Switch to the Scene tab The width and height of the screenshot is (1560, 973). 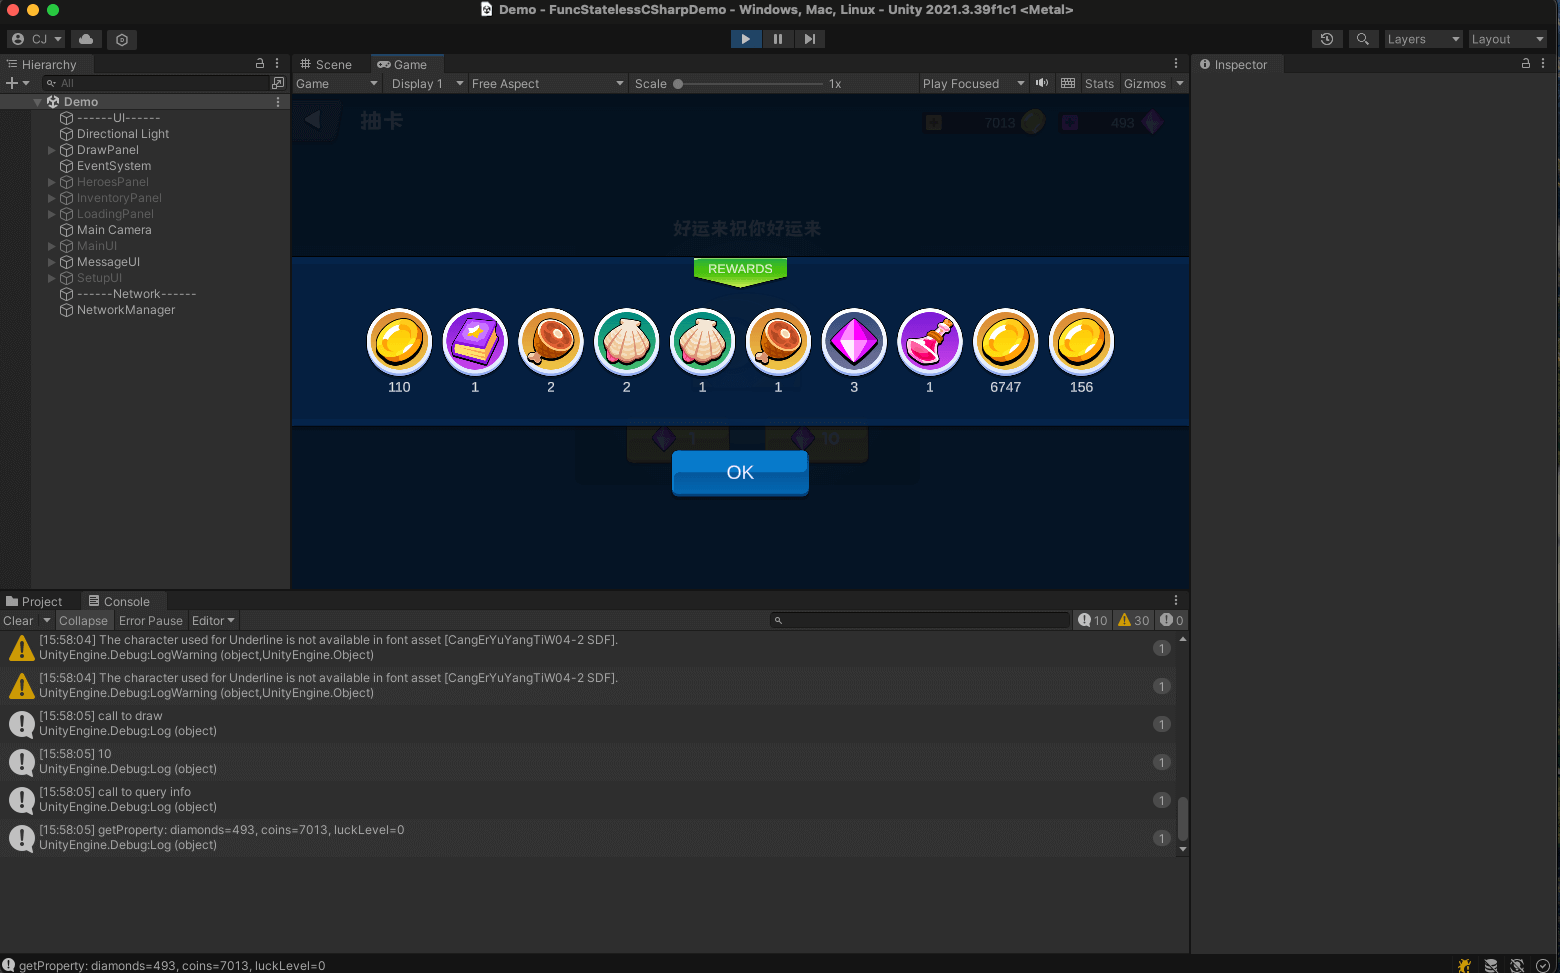point(327,64)
